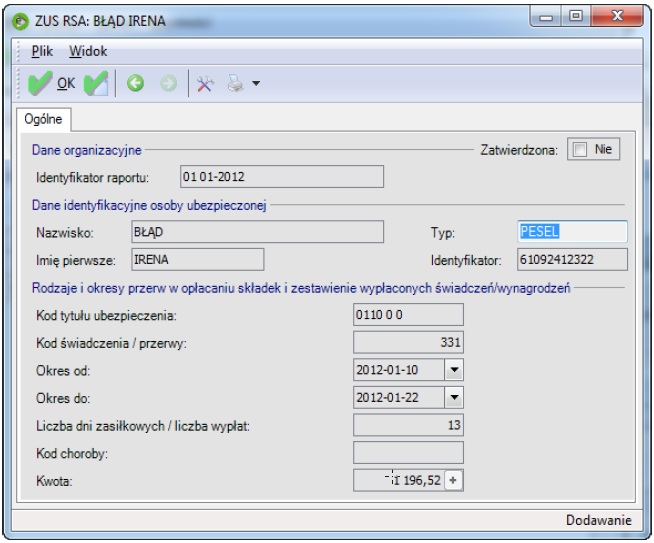Open the tools wrench icon
Image resolution: width=654 pixels, height=543 pixels.
tap(205, 83)
